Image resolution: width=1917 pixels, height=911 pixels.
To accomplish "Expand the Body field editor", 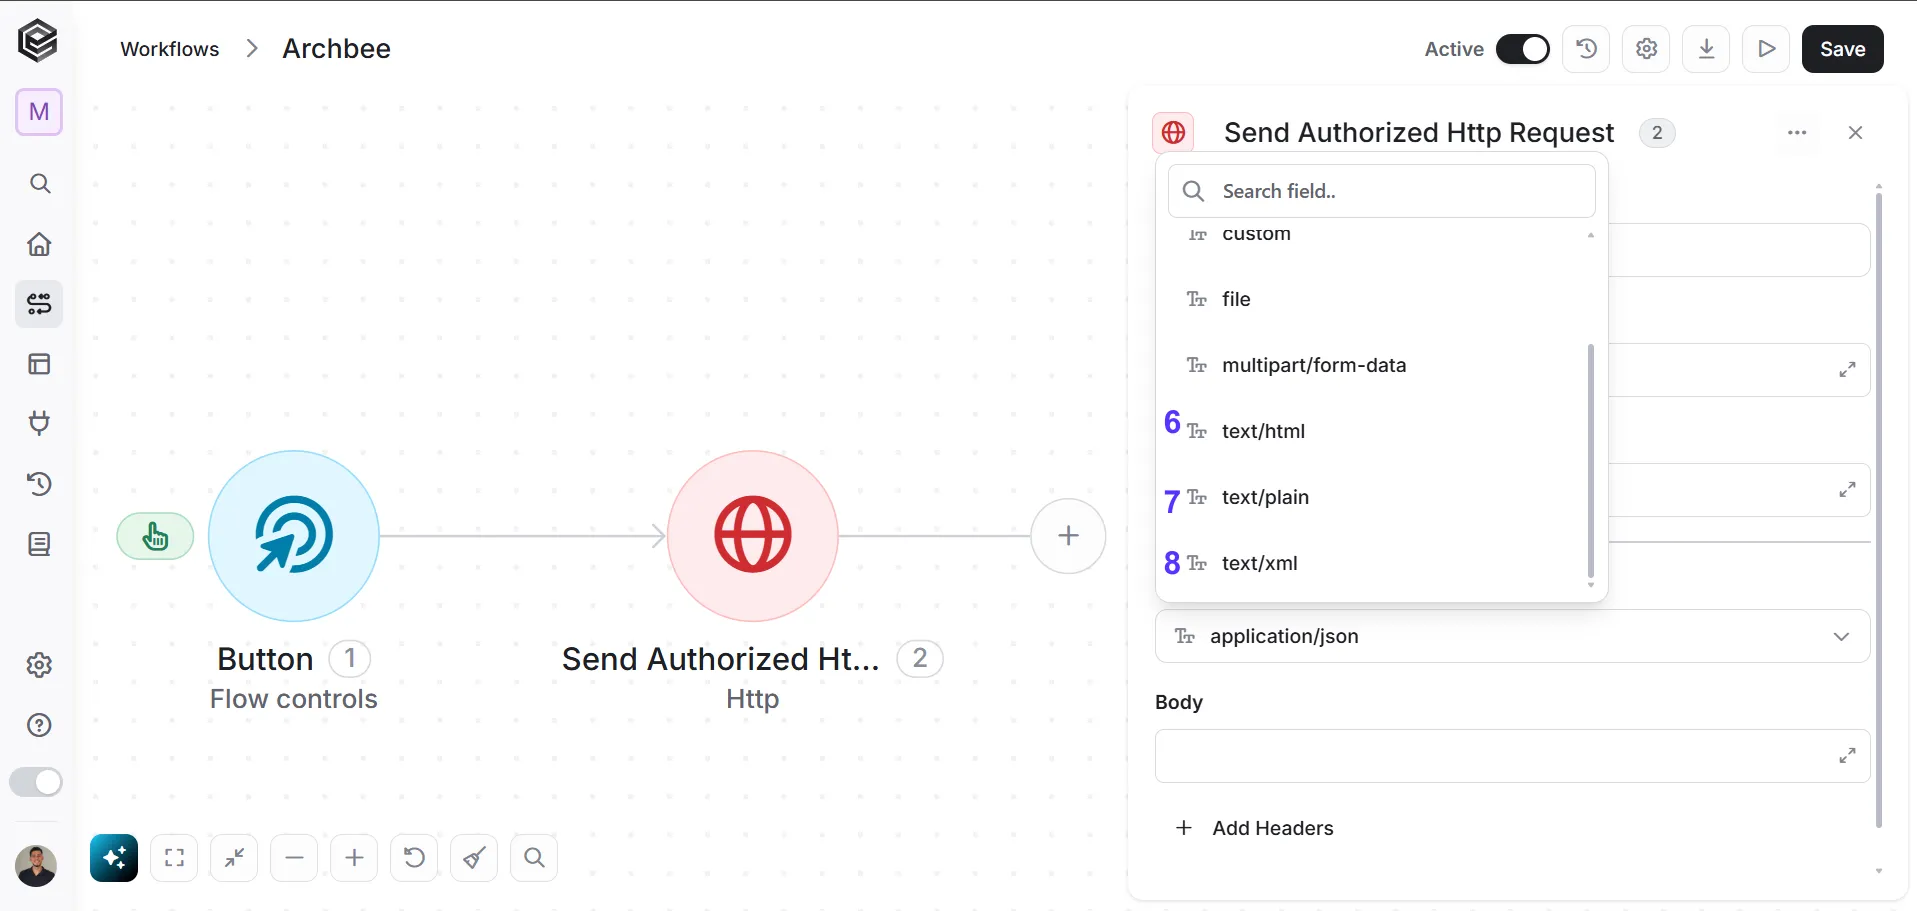I will pyautogui.click(x=1847, y=756).
